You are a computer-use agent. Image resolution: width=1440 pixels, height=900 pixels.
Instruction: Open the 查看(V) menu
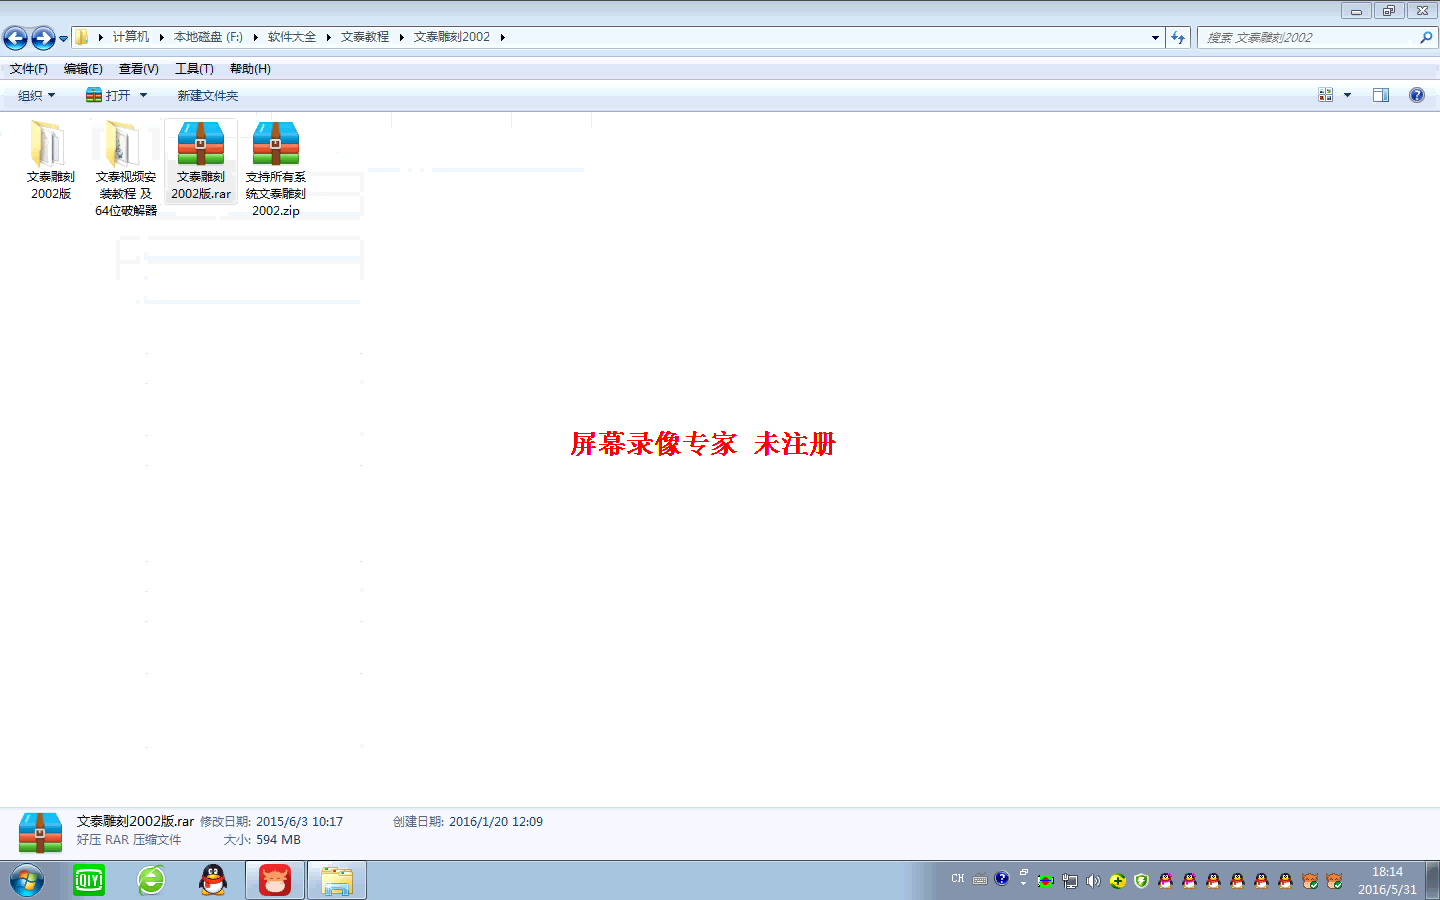[138, 69]
